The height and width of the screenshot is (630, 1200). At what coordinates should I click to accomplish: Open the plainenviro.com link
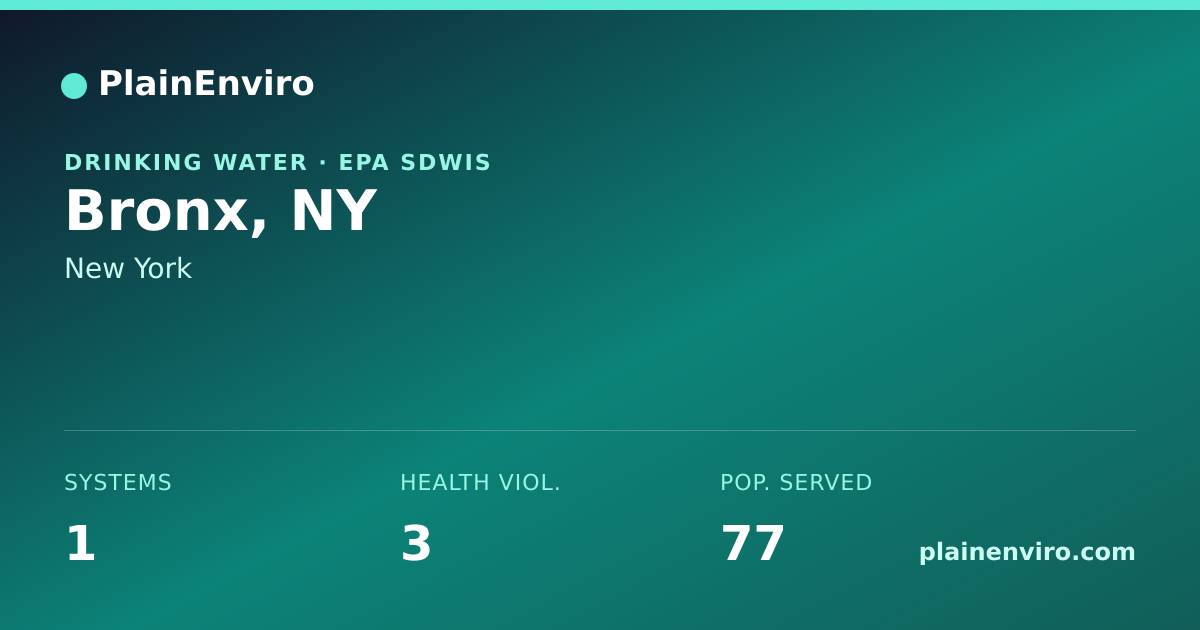pyautogui.click(x=1027, y=552)
